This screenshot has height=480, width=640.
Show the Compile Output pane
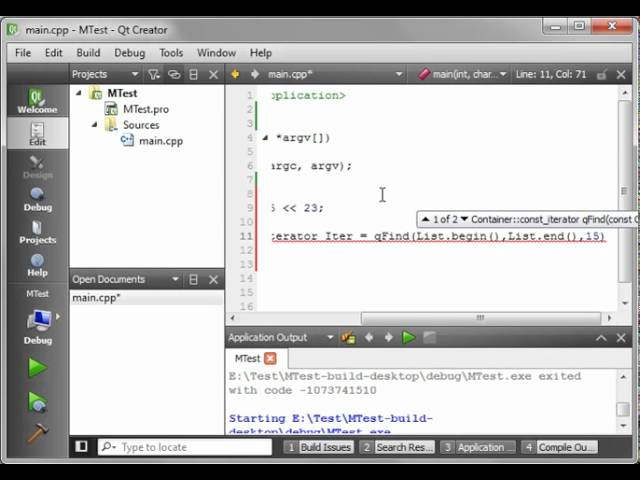(560, 447)
